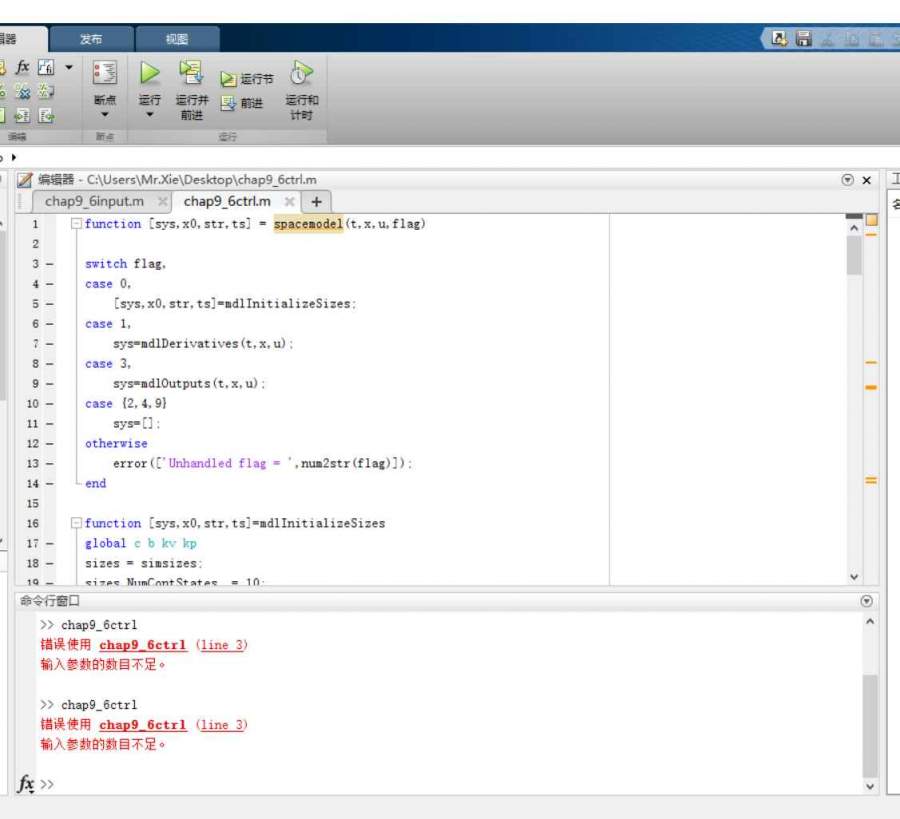Toggle breakpoint dash on line 13

point(49,463)
